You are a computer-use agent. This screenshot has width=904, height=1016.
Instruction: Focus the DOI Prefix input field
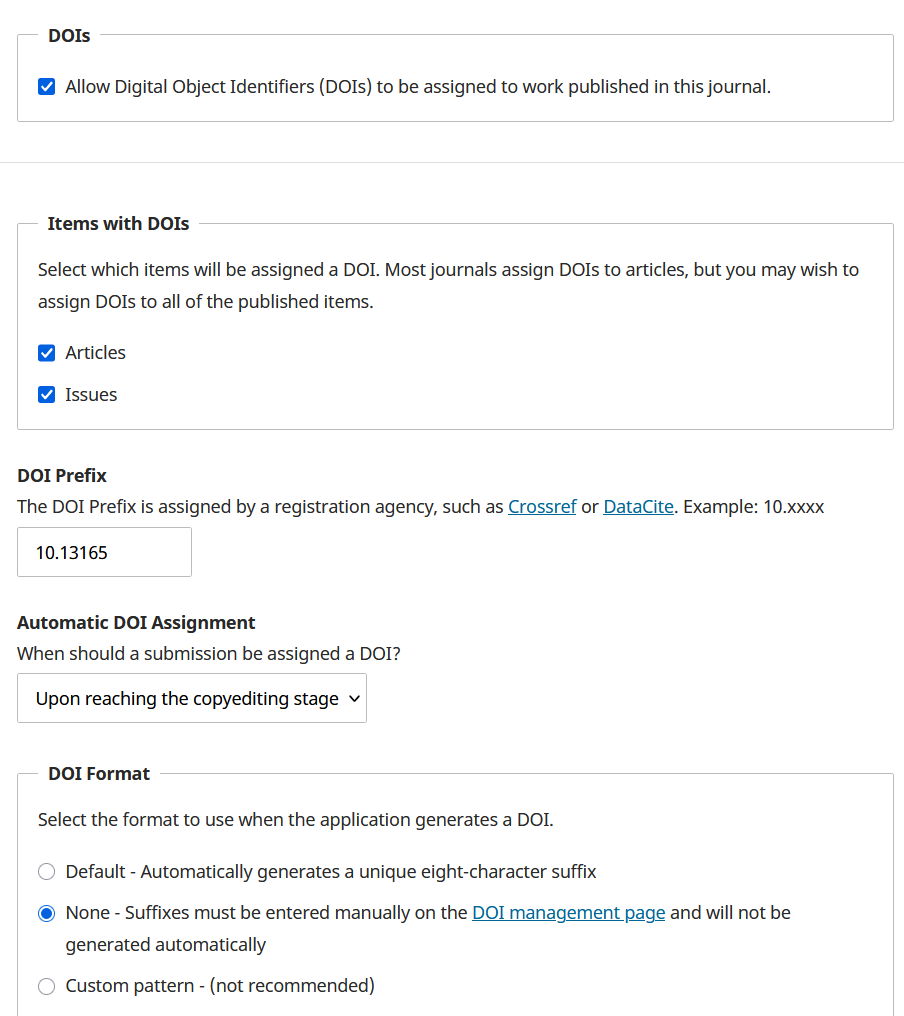click(104, 552)
